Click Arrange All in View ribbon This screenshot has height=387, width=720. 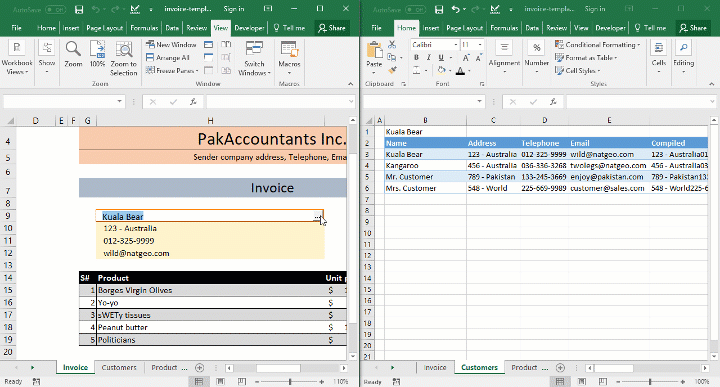point(168,57)
